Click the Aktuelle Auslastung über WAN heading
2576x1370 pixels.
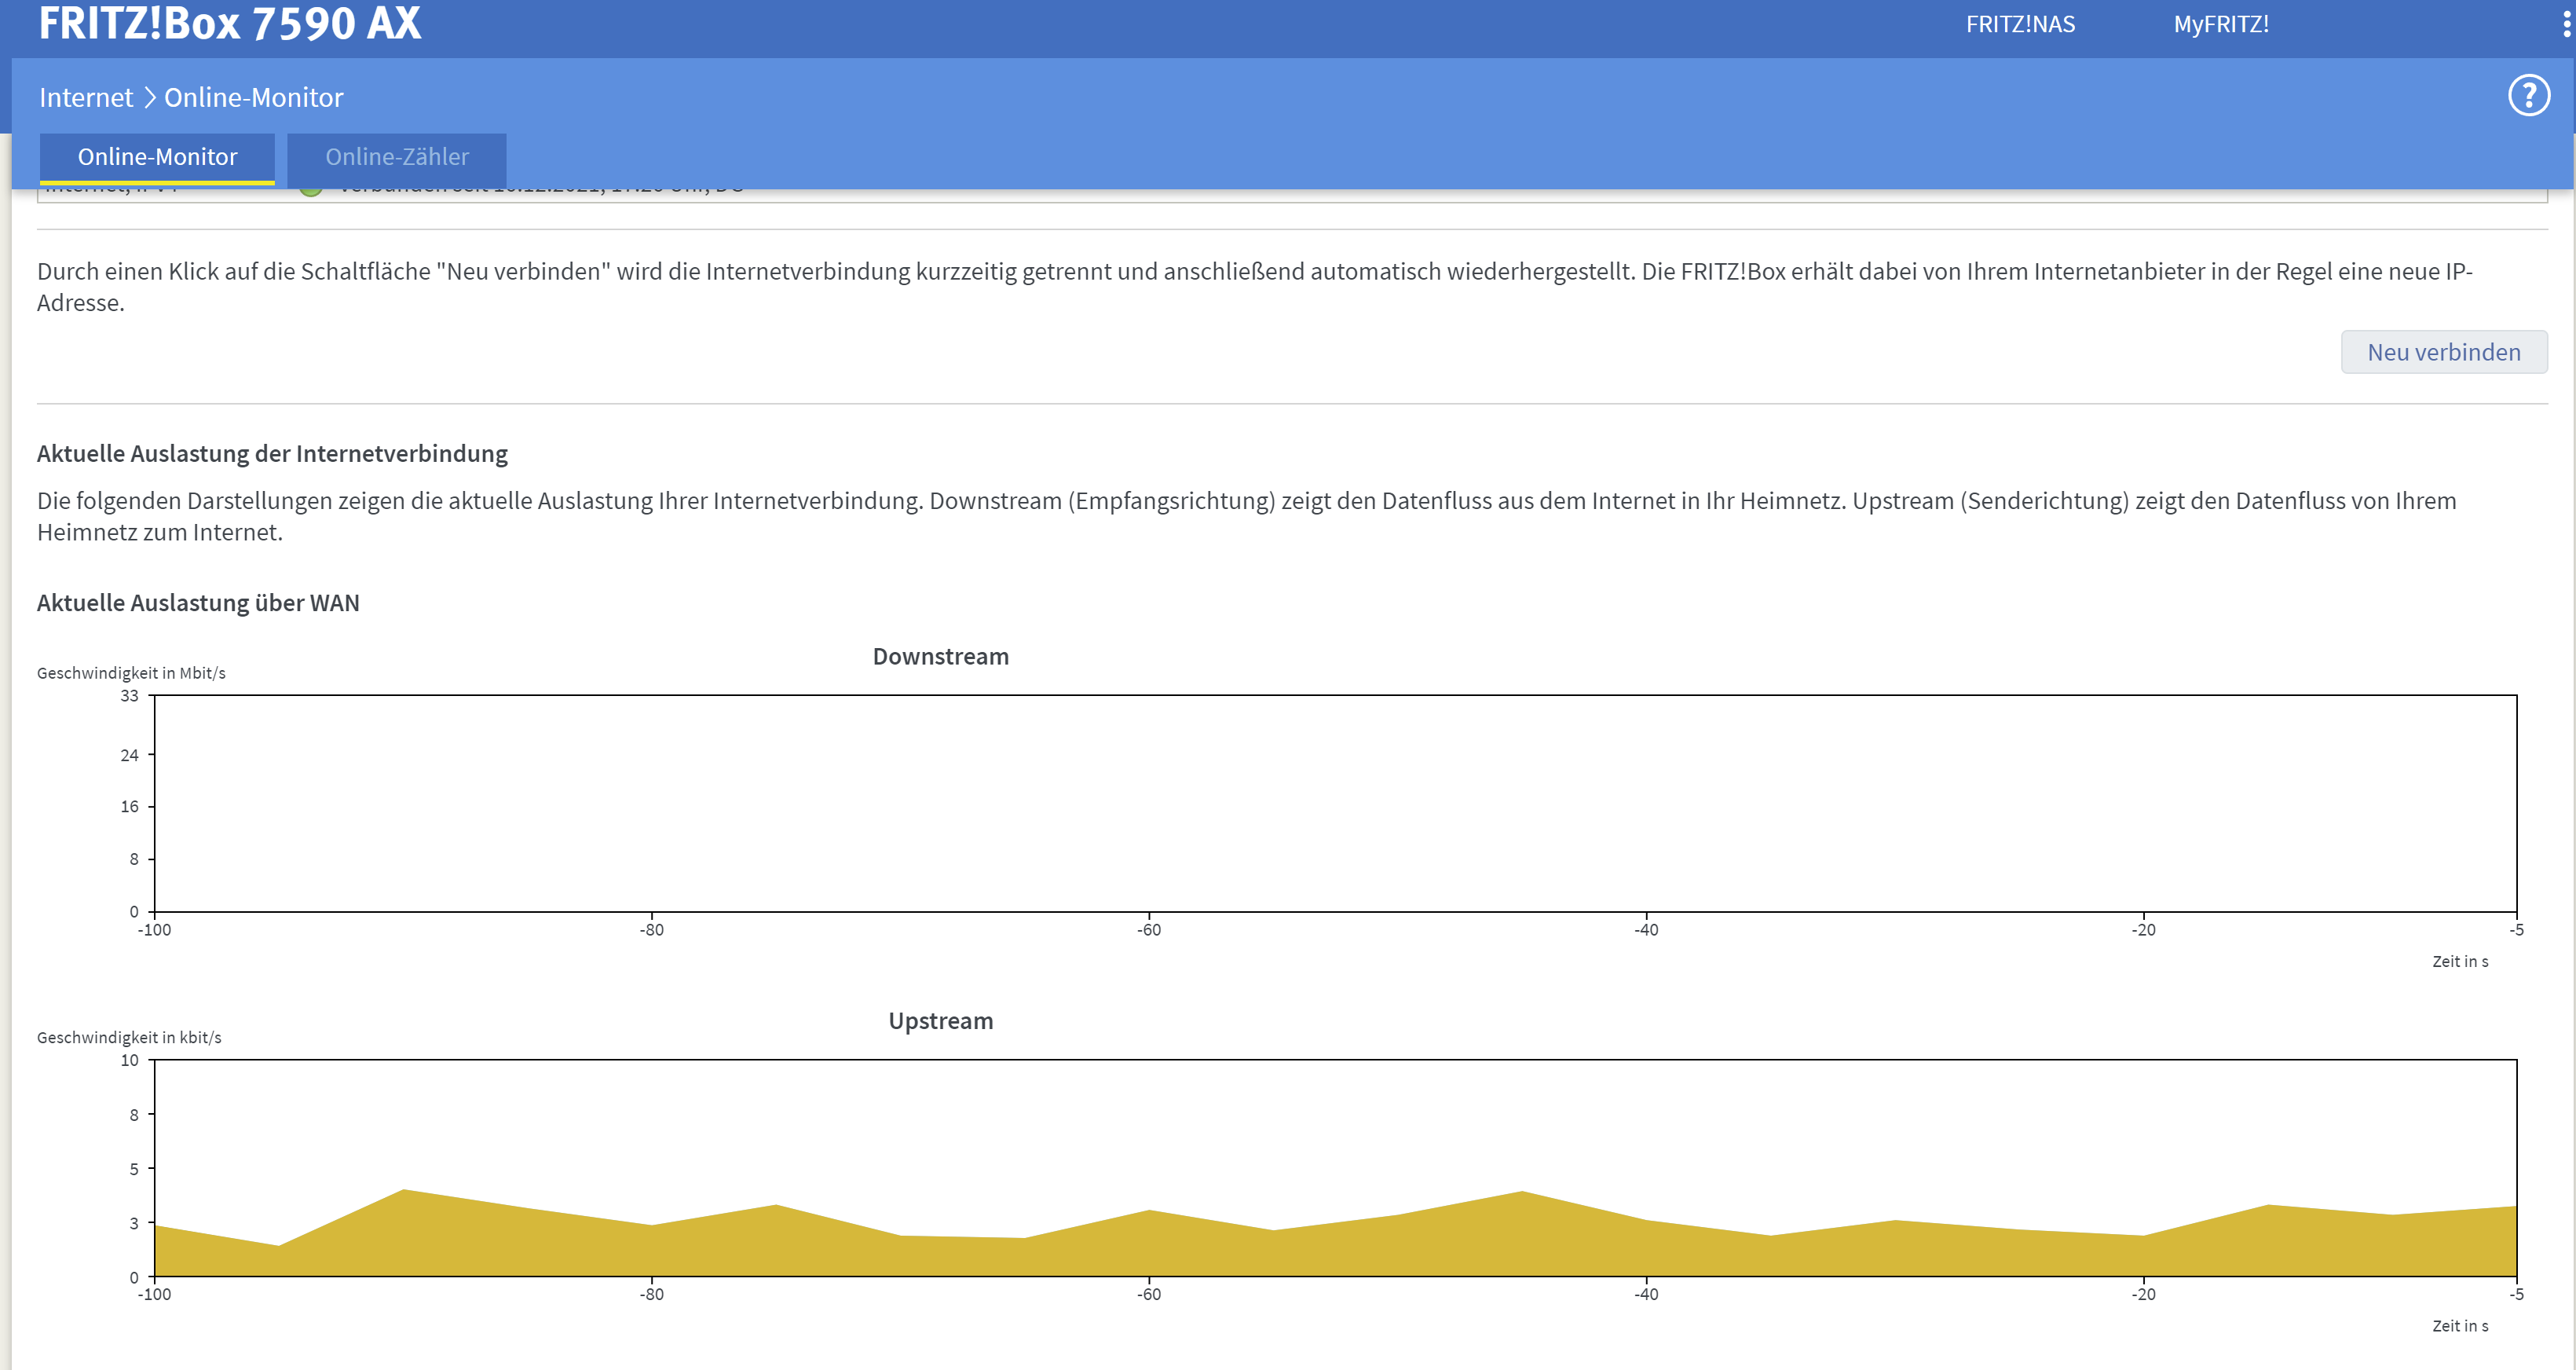(198, 603)
